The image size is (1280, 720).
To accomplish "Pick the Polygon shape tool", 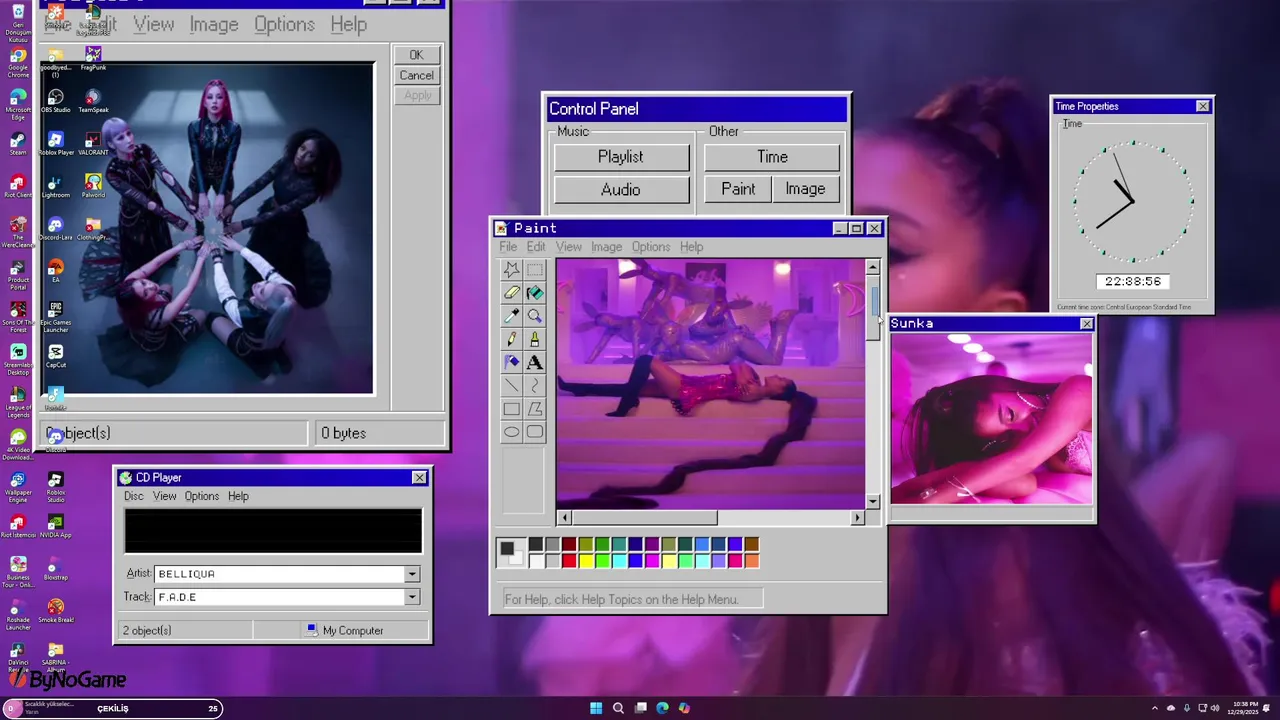I will (535, 409).
